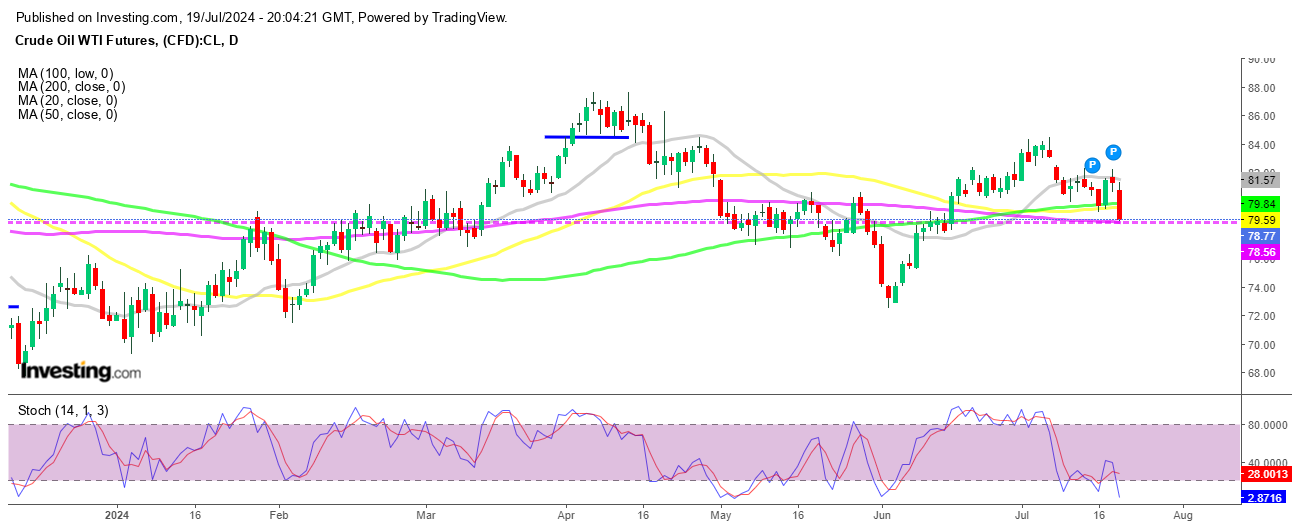Select the MA (20, close, 0) legend entry
The width and height of the screenshot is (1299, 528).
66,101
